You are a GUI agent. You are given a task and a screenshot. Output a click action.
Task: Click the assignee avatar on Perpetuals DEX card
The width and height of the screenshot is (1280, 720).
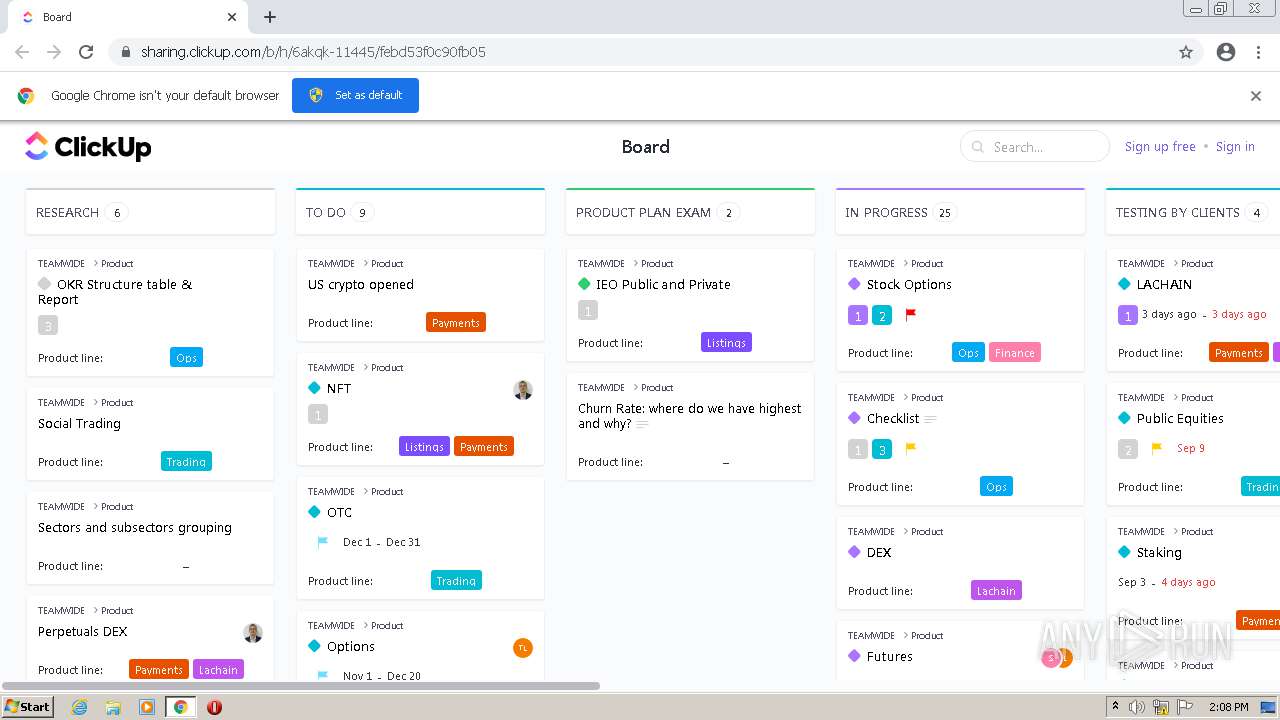(253, 633)
